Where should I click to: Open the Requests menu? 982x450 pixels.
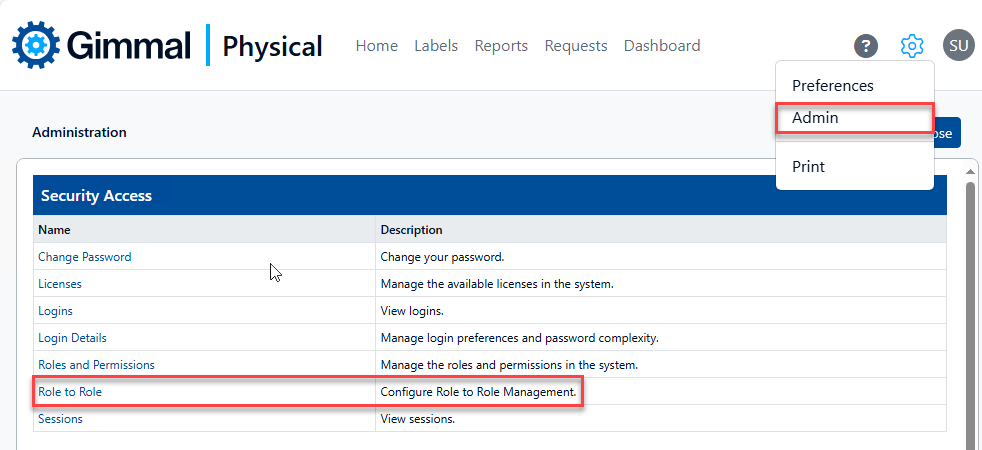click(x=576, y=46)
